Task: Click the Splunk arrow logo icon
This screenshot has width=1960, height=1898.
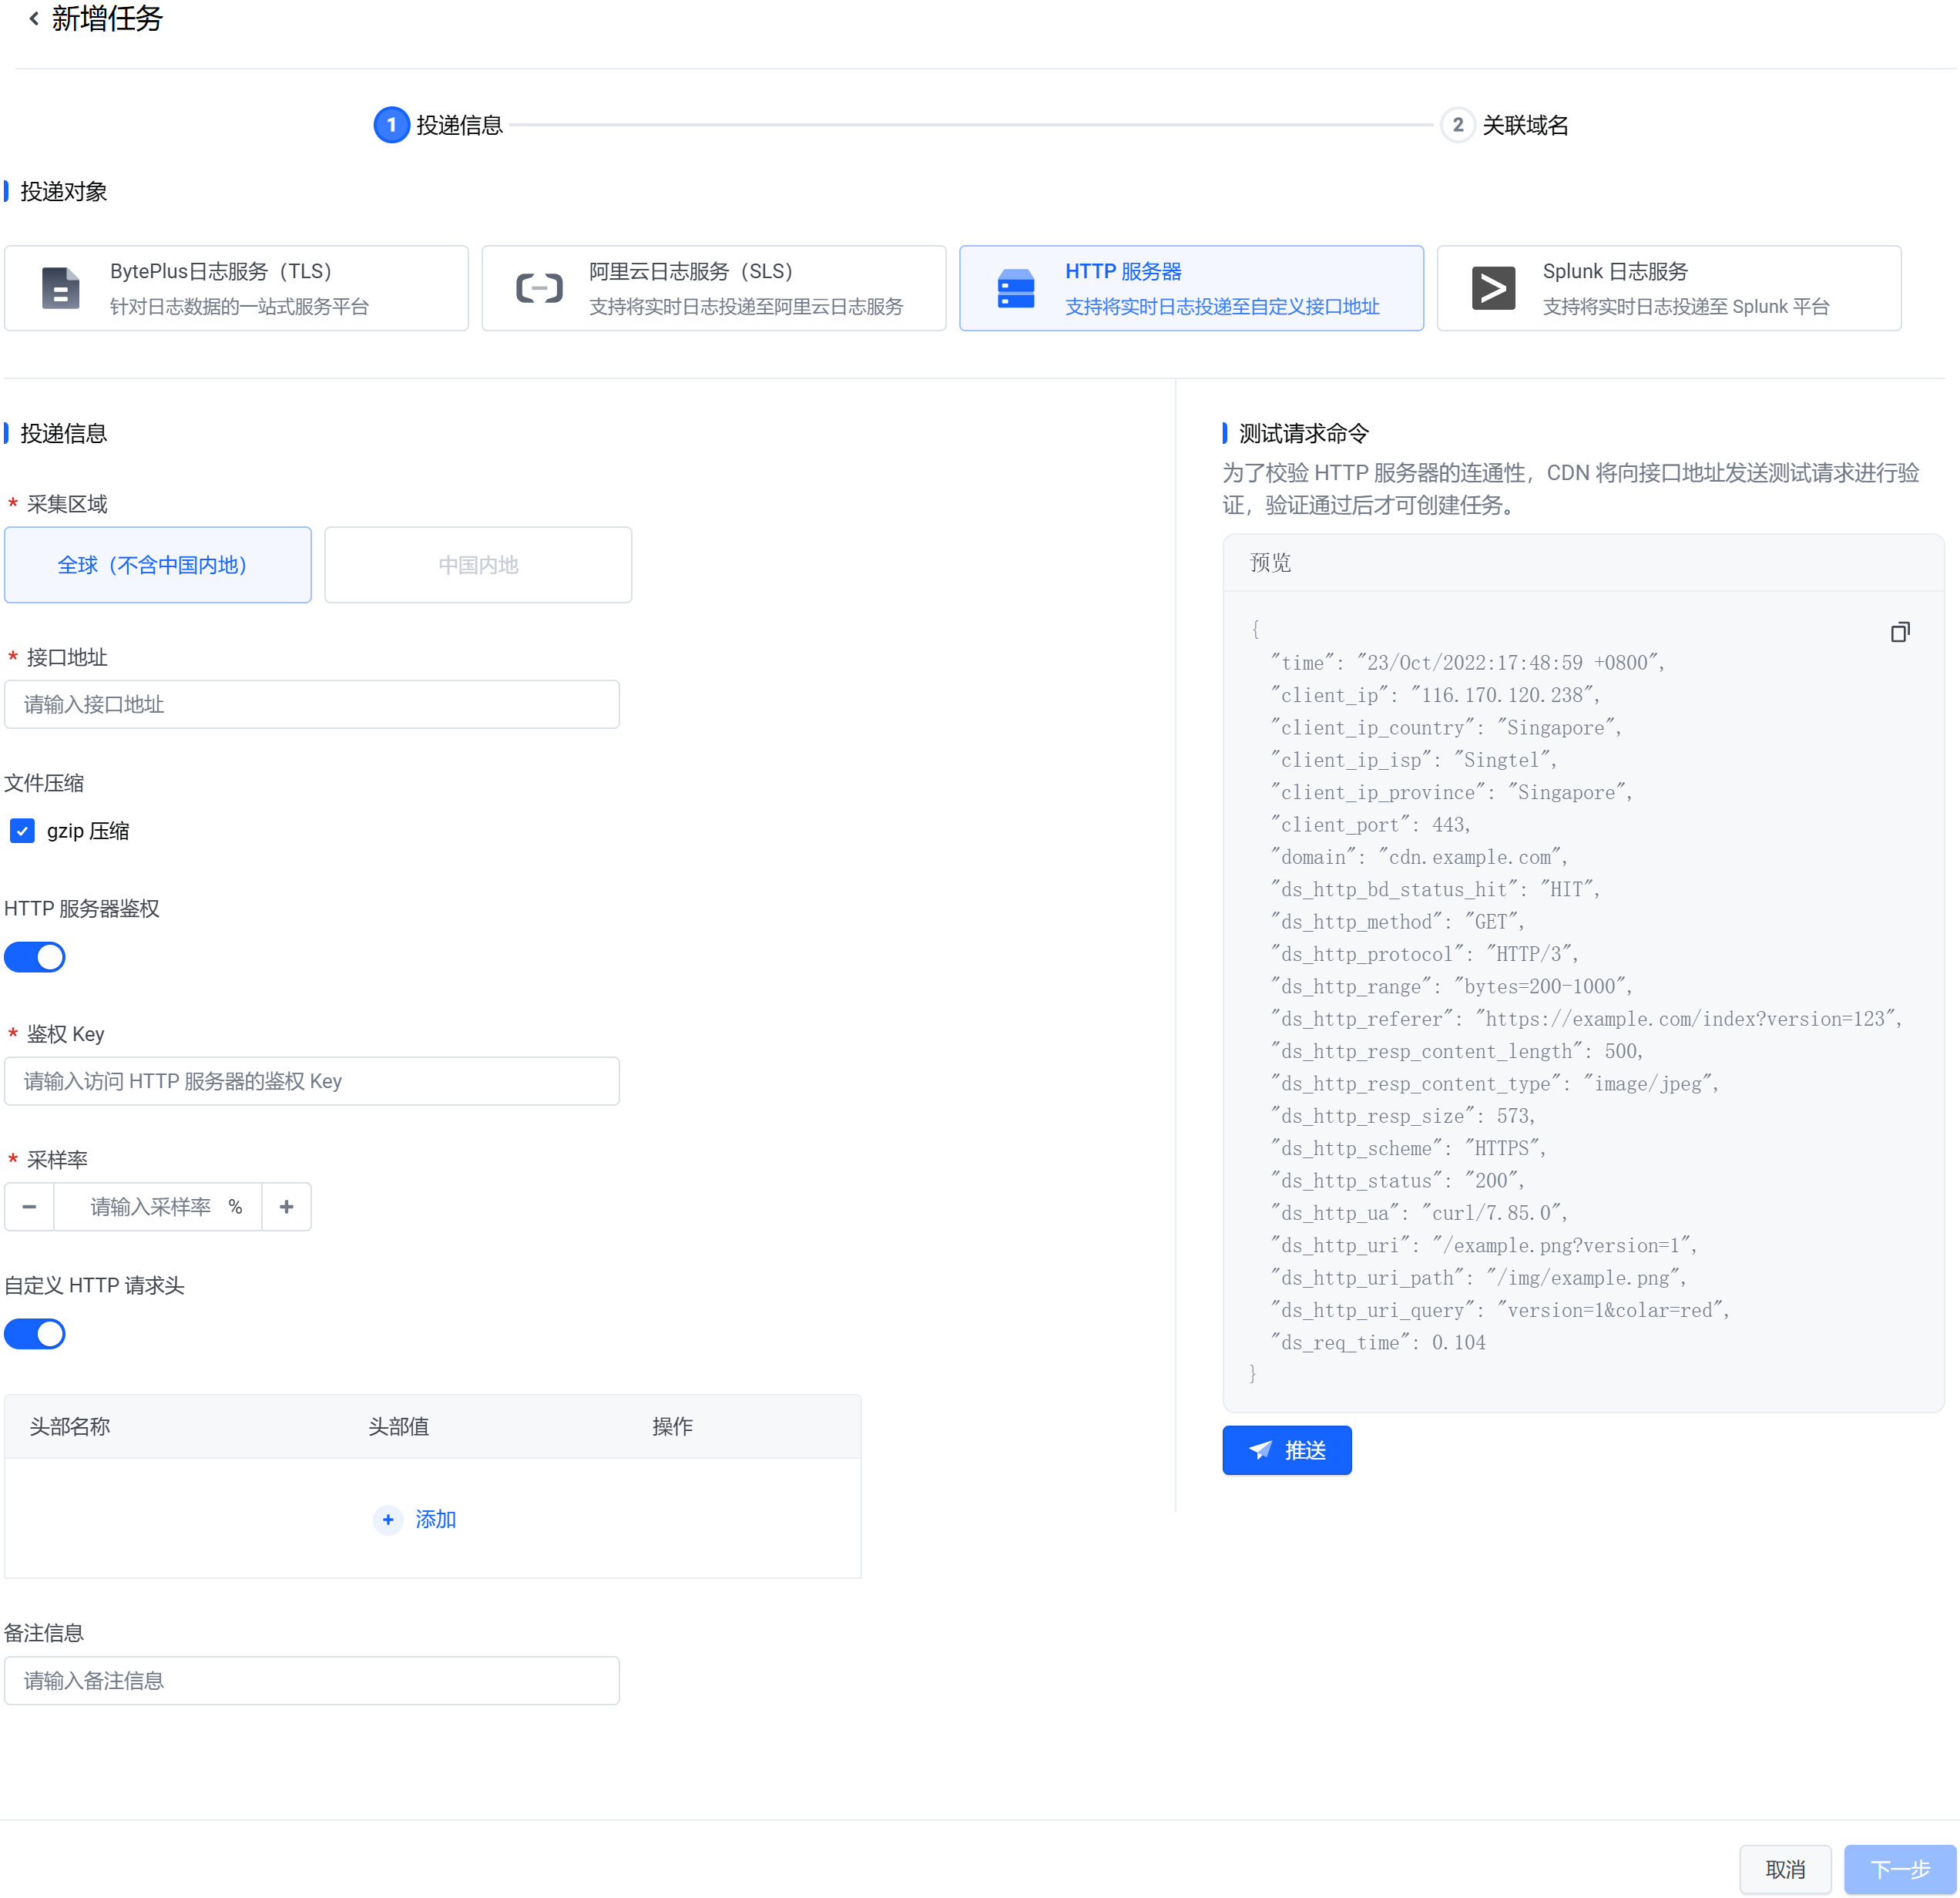Action: tap(1492, 288)
